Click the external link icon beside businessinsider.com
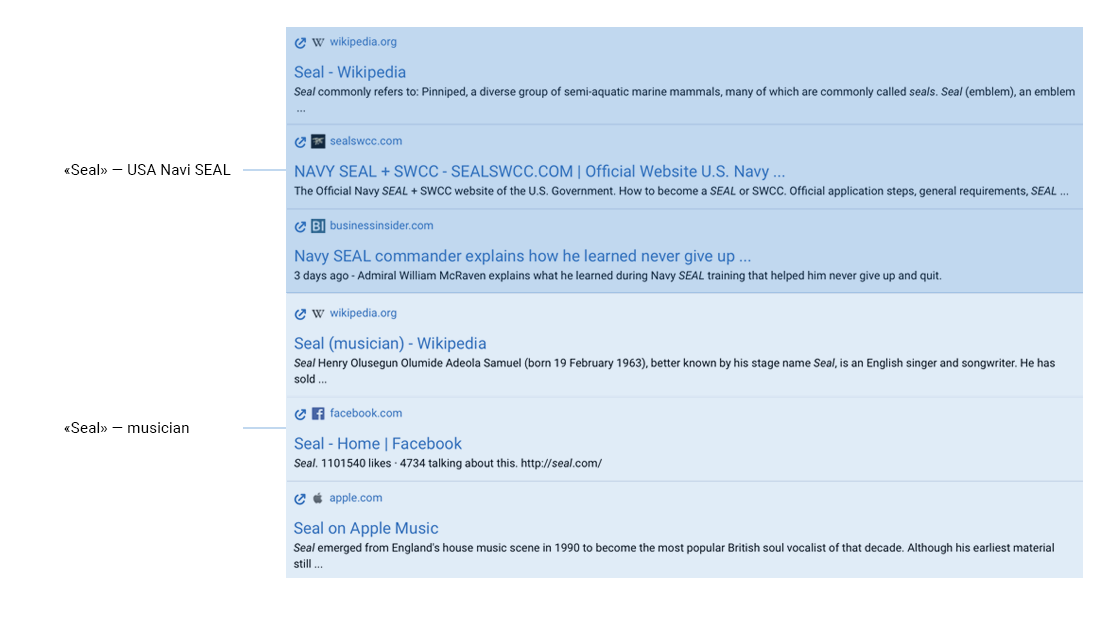The width and height of the screenshot is (1119, 617). (300, 226)
